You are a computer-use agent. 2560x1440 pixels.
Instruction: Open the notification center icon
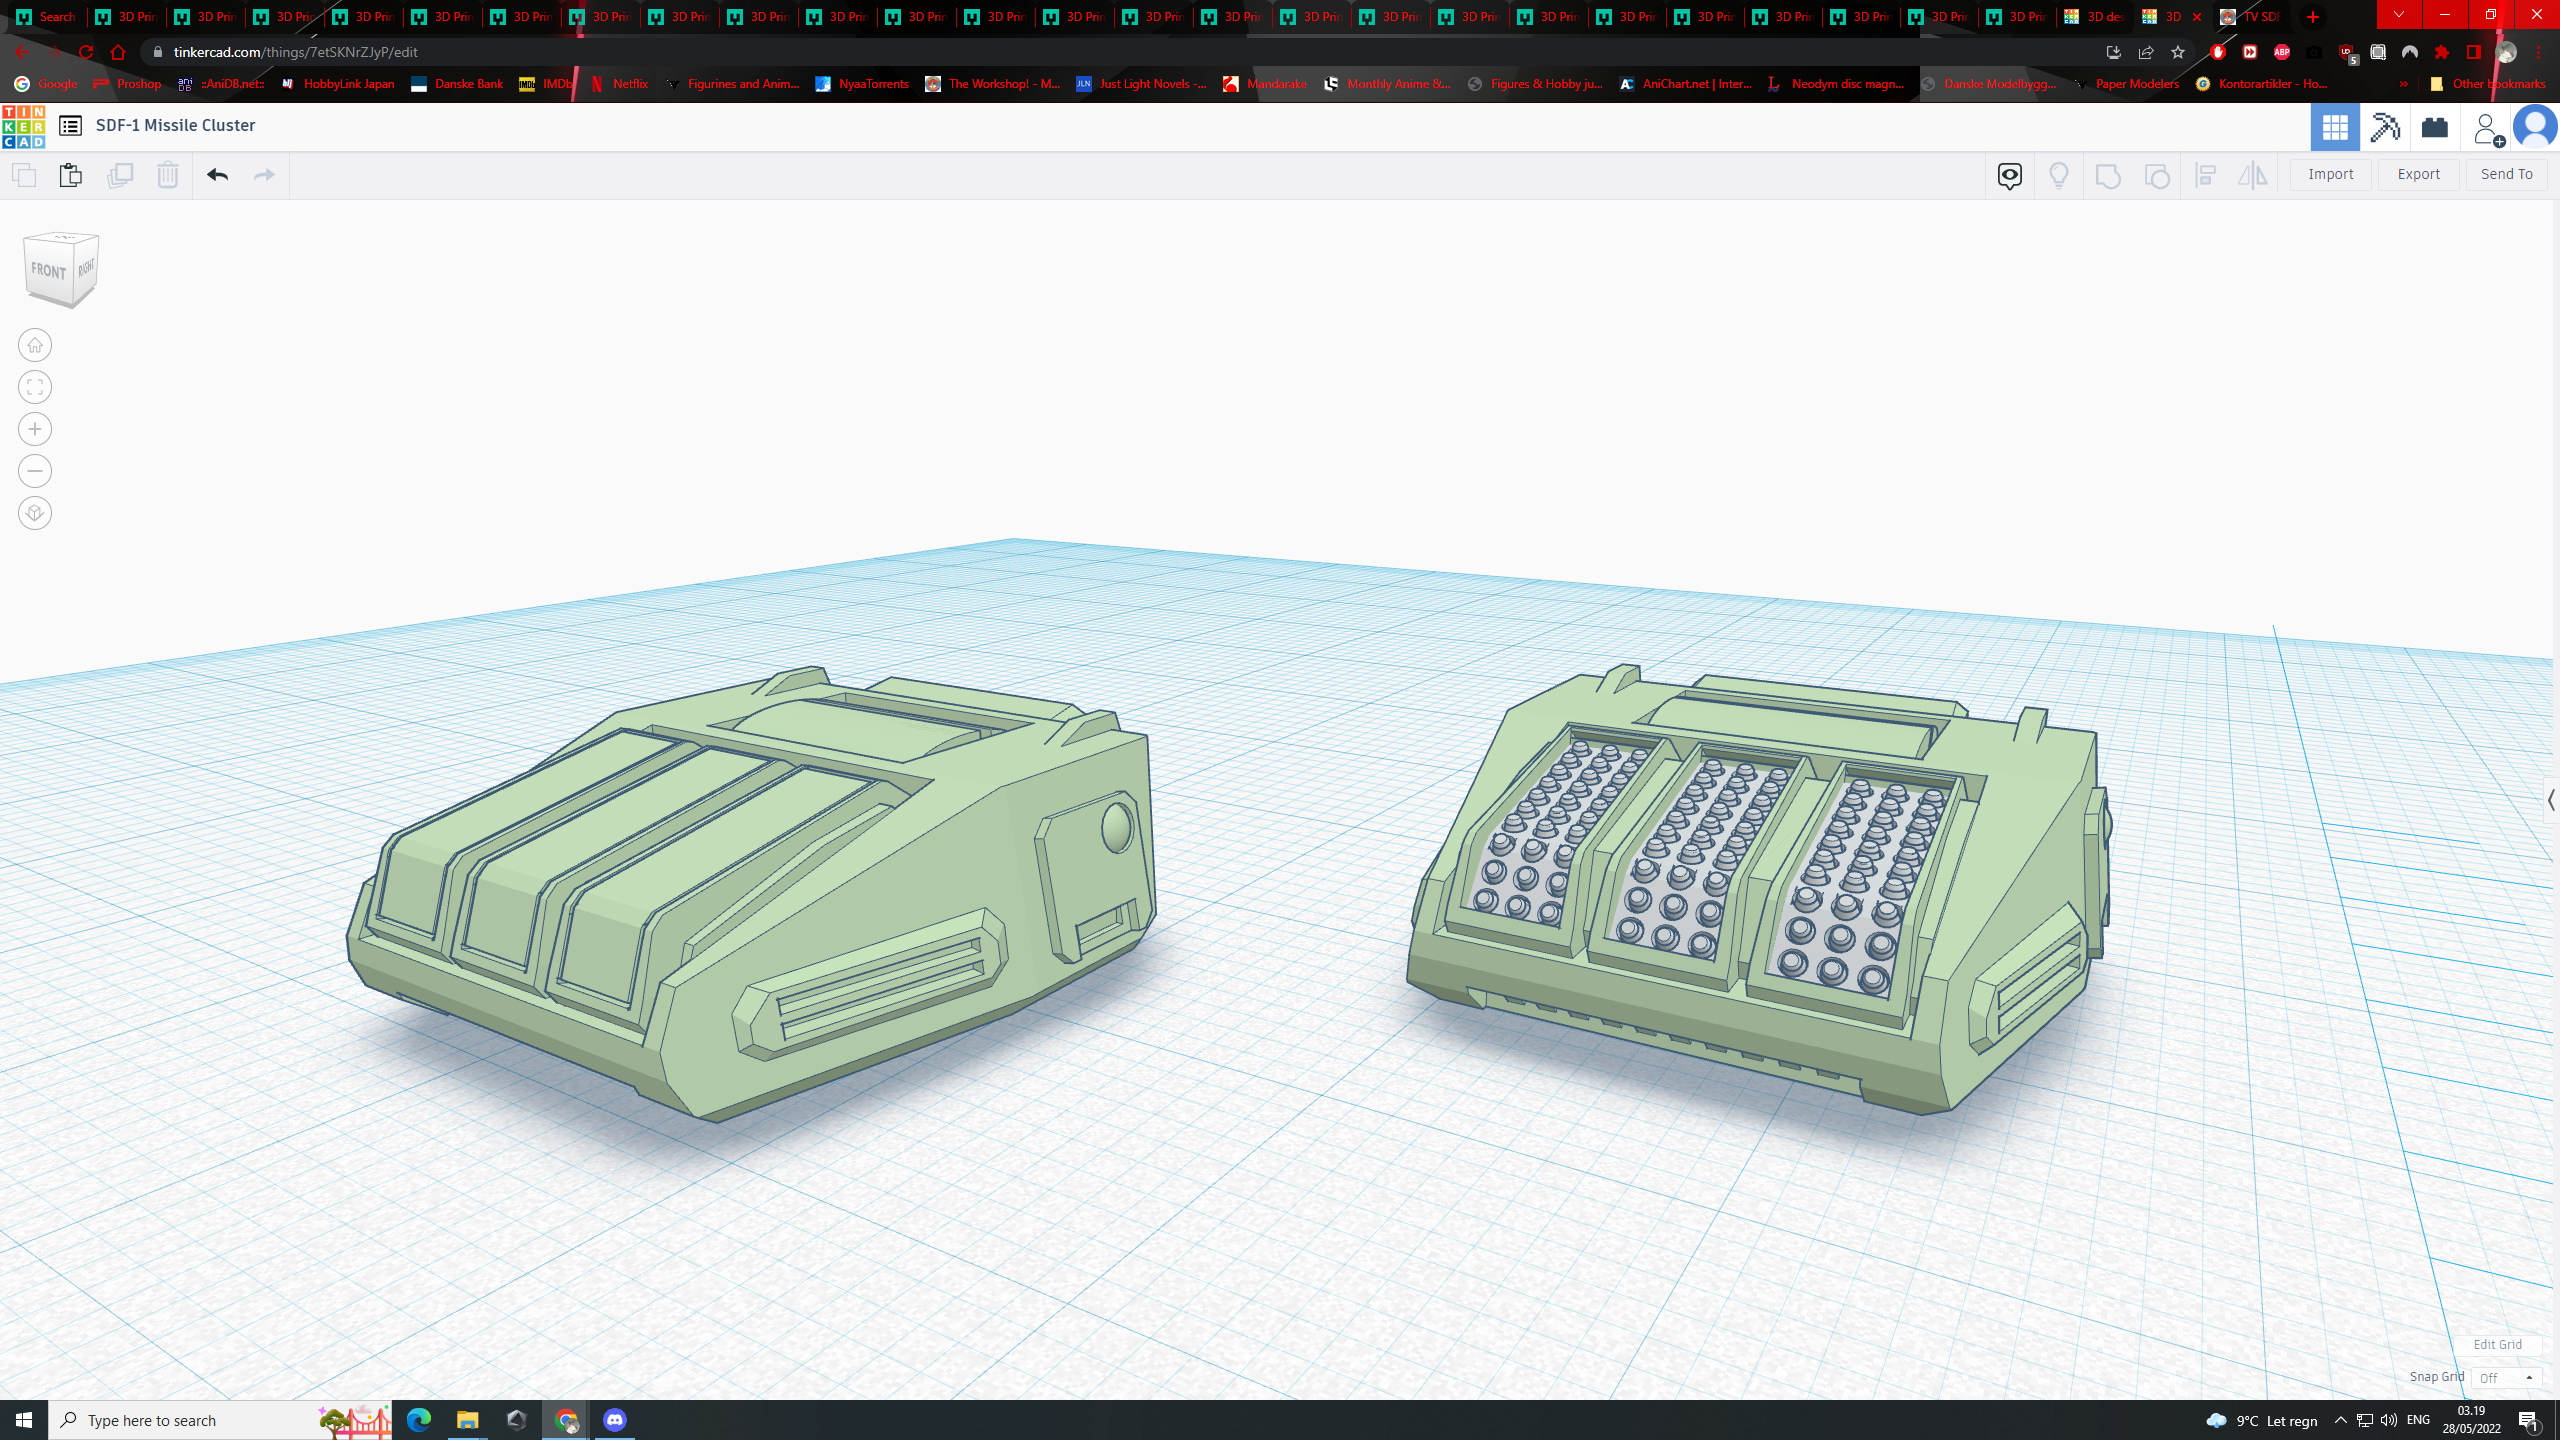point(2529,1420)
